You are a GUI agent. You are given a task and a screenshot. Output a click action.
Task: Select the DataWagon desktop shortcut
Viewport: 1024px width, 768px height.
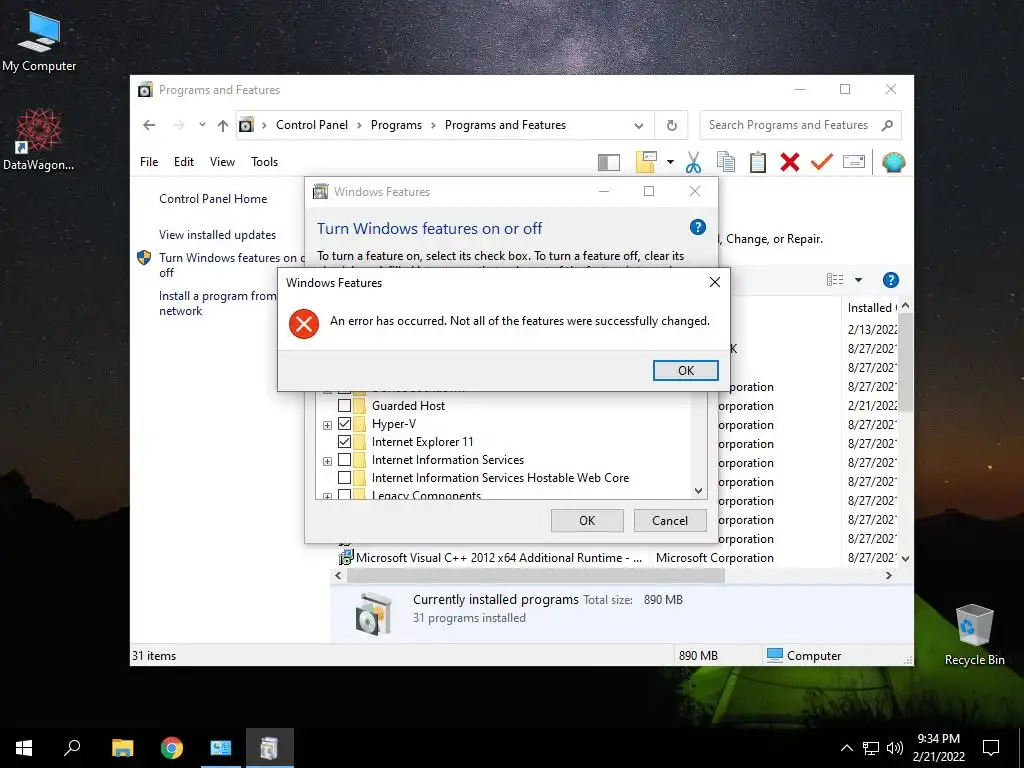click(x=39, y=140)
